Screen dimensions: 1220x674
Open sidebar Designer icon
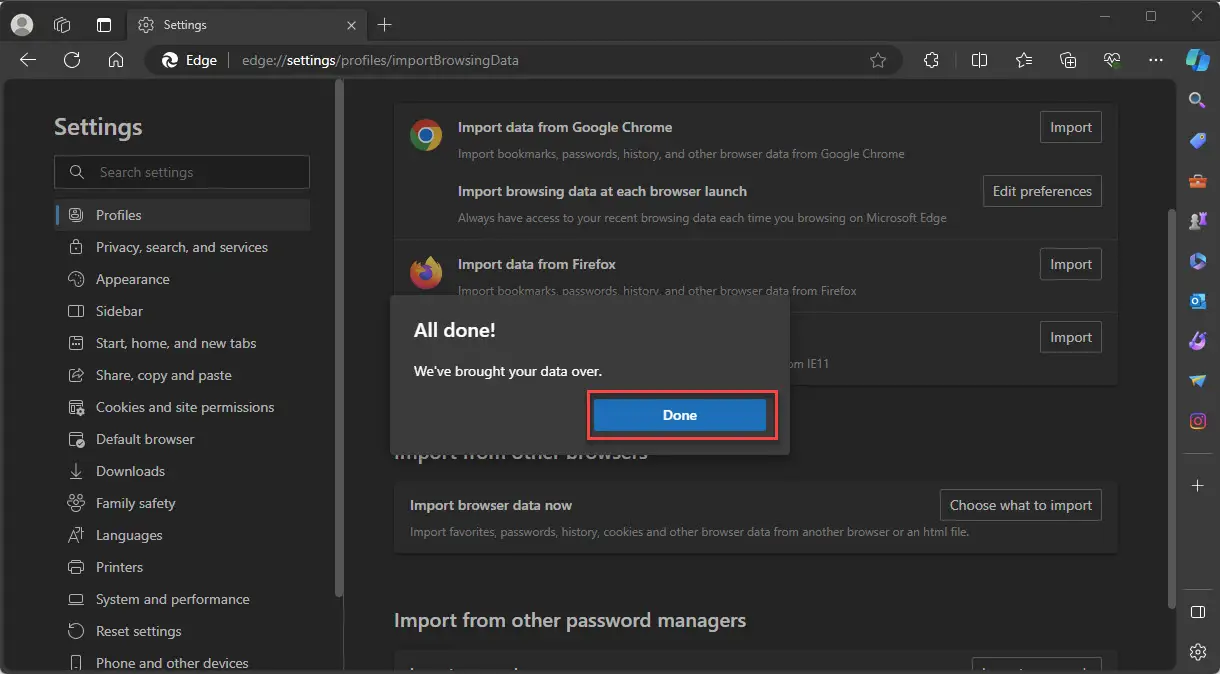pos(1197,341)
